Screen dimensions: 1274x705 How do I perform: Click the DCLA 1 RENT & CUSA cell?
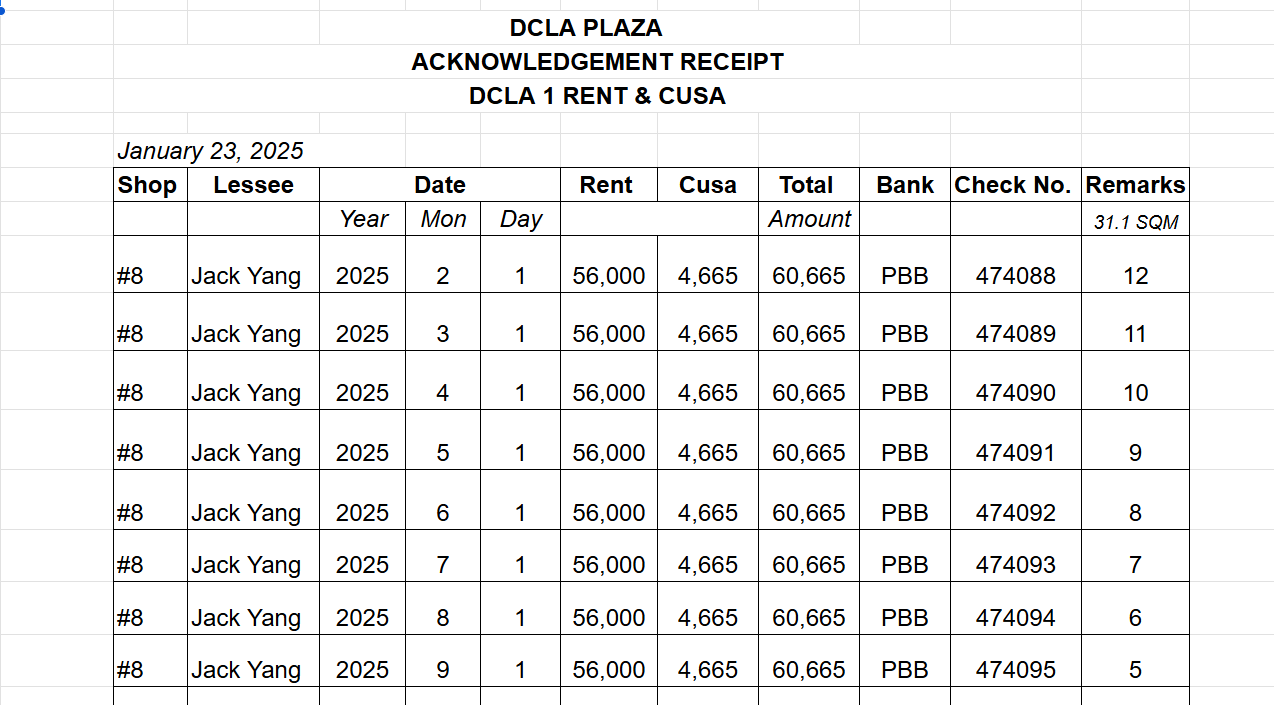(x=597, y=96)
